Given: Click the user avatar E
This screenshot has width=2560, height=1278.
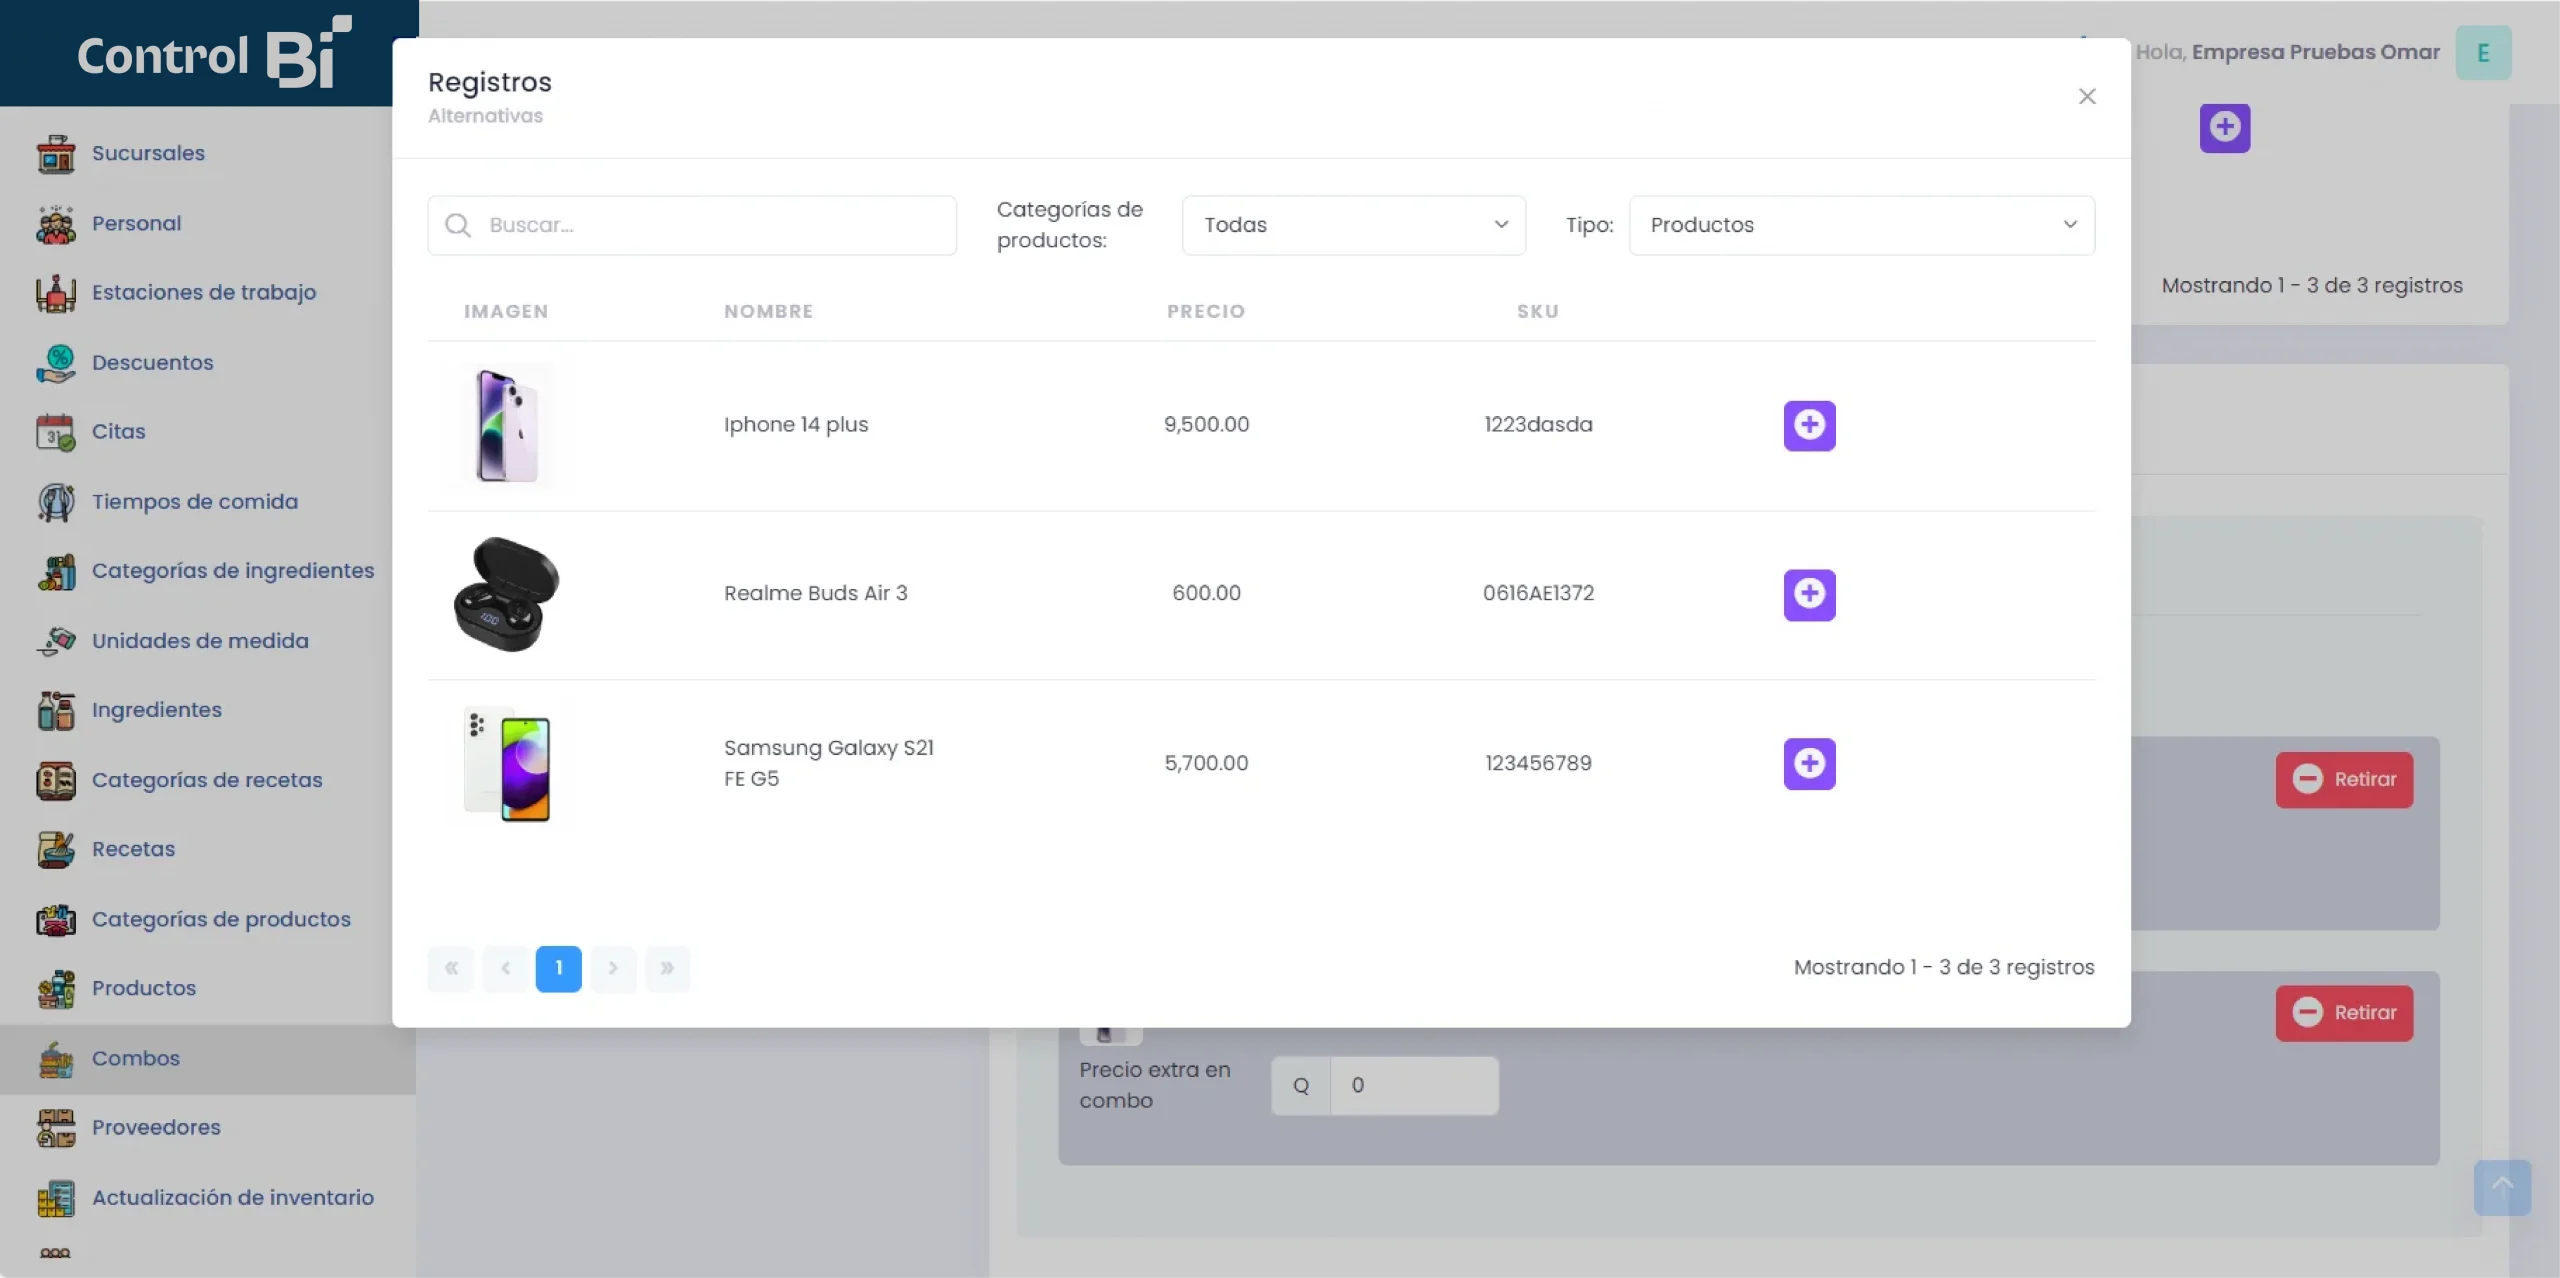Looking at the screenshot, I should pyautogui.click(x=2483, y=52).
